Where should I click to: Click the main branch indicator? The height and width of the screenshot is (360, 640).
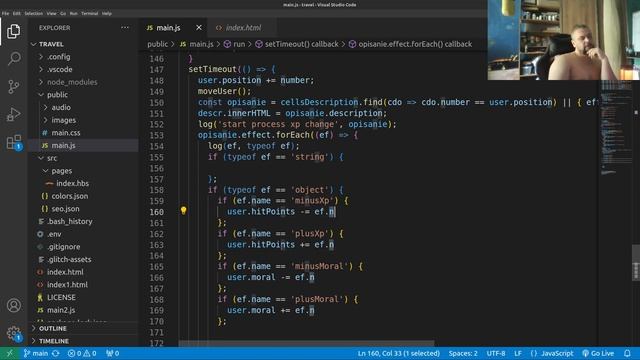click(36, 353)
